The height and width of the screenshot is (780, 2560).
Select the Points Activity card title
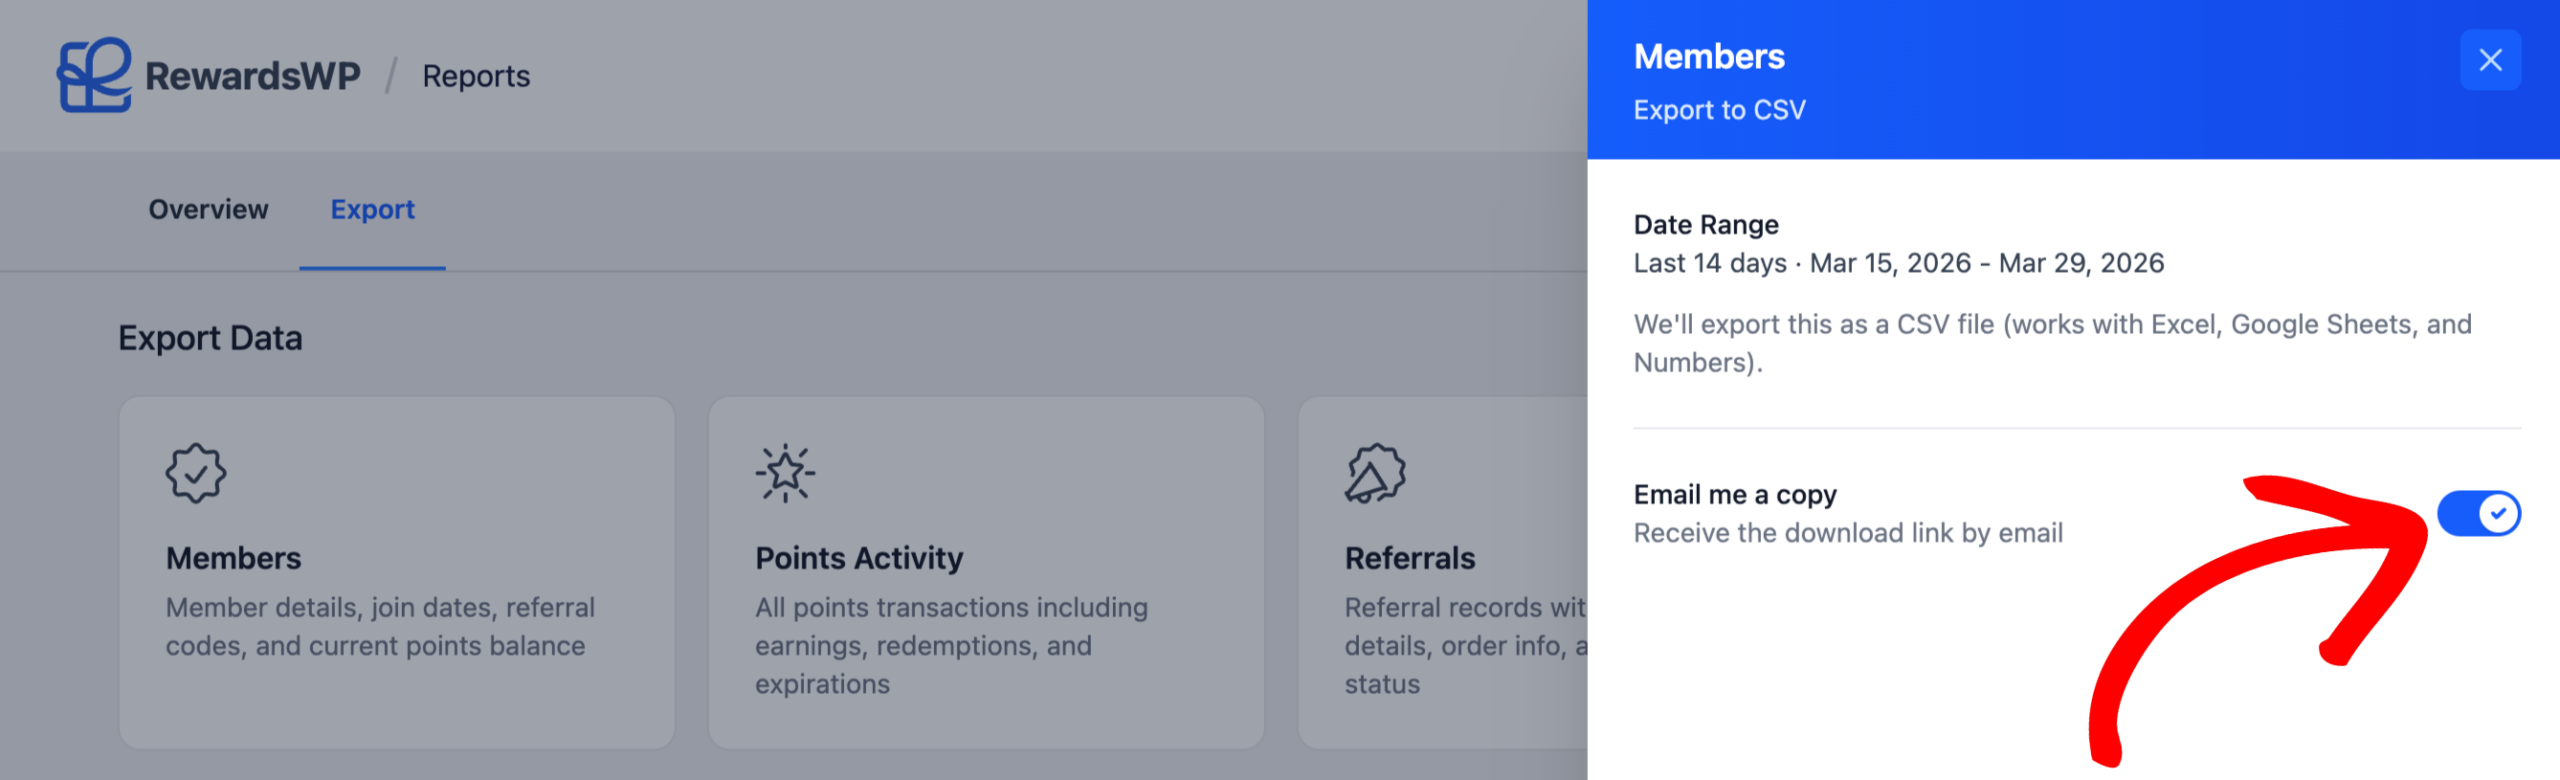[x=859, y=558]
